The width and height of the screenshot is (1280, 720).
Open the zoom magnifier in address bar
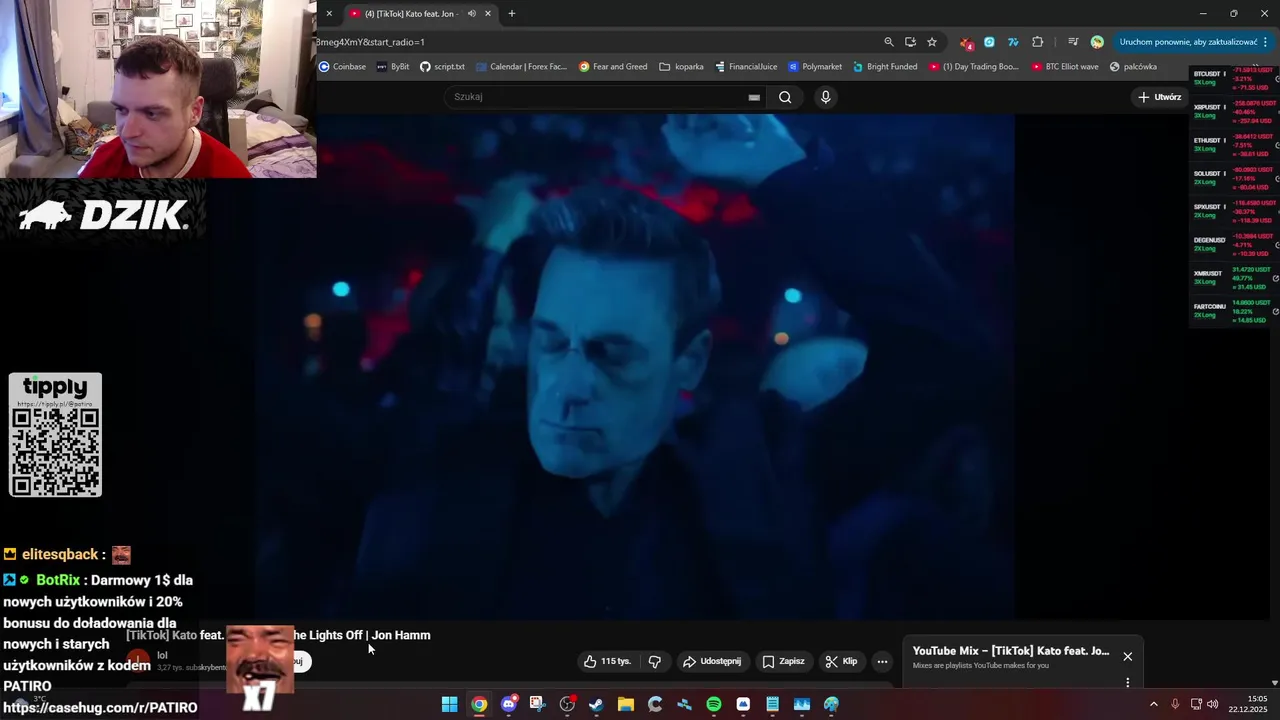pyautogui.click(x=889, y=42)
